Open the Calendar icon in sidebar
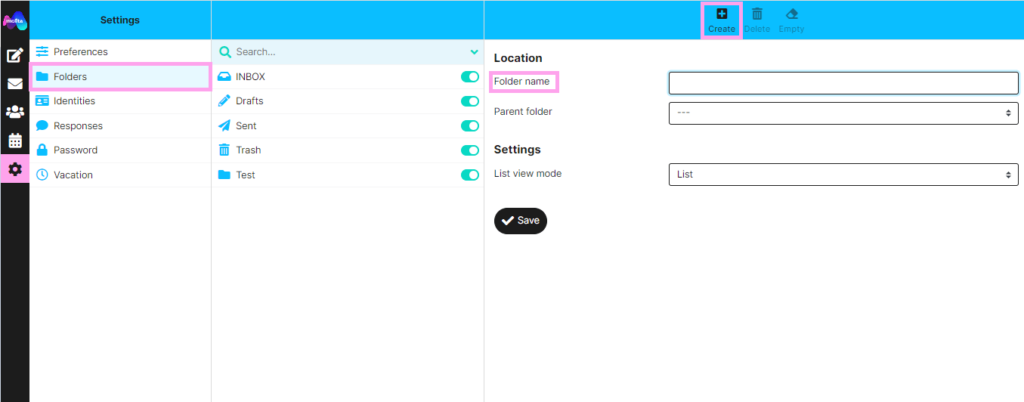Image resolution: width=1024 pixels, height=402 pixels. click(x=15, y=141)
